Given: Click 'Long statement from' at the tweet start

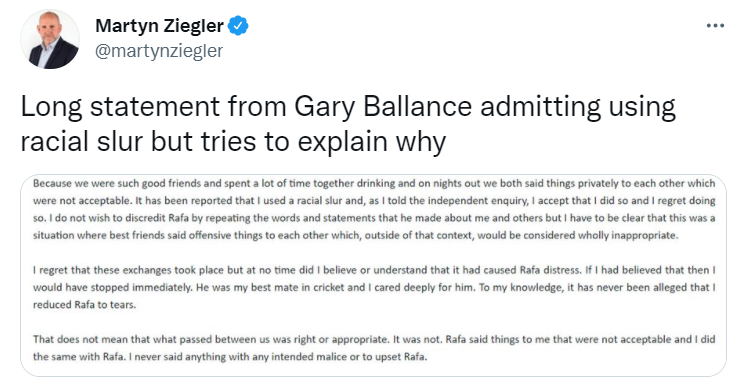Looking at the screenshot, I should pos(154,107).
